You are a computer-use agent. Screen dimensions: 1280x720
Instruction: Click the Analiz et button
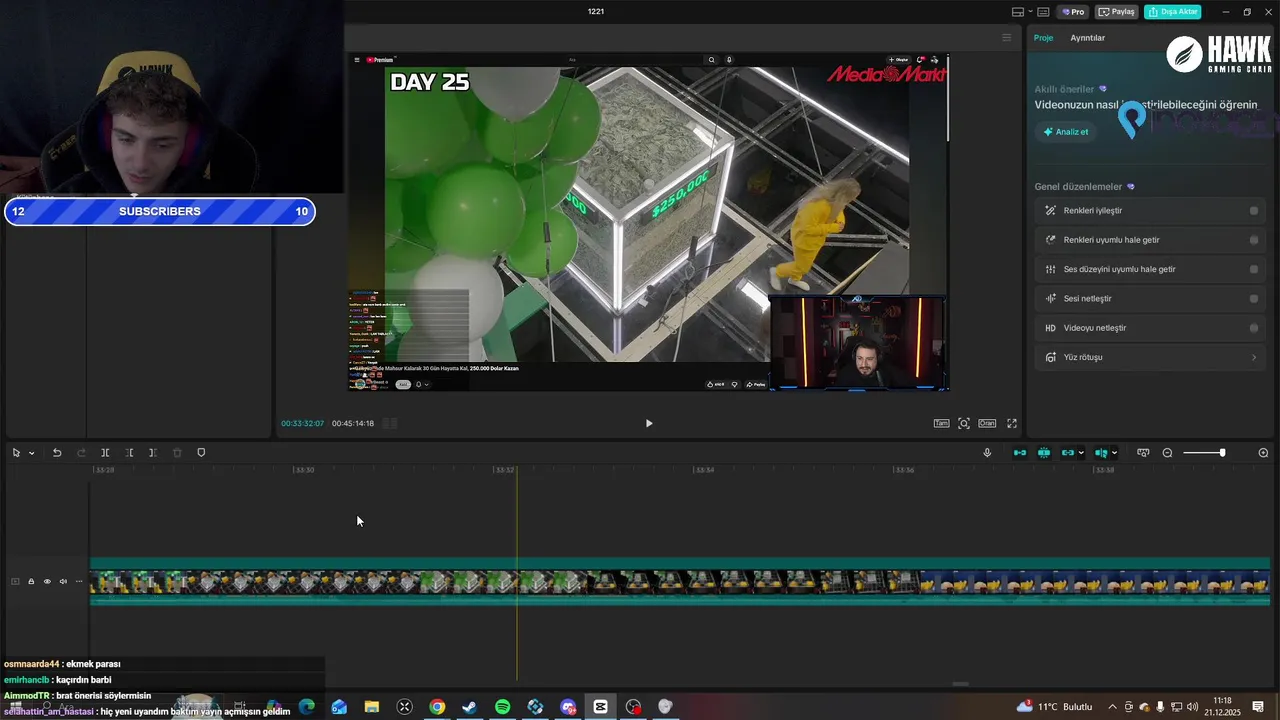tap(1065, 132)
